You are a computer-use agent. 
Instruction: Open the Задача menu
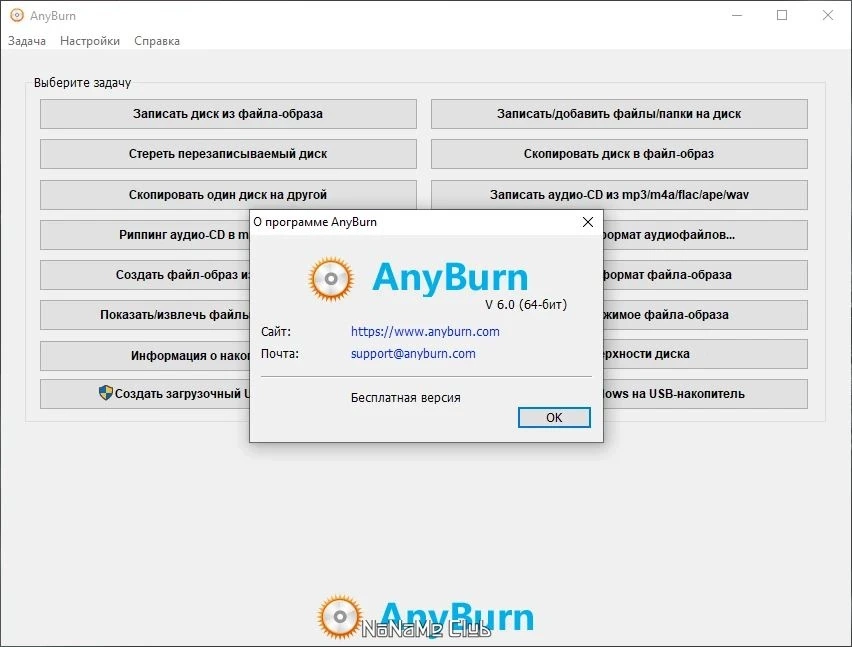27,41
